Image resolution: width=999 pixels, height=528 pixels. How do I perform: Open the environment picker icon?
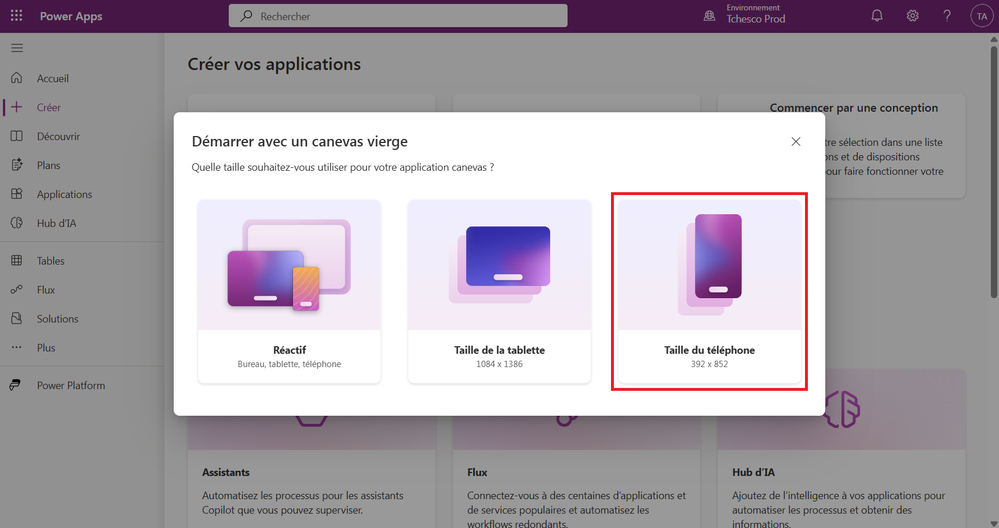coord(709,16)
